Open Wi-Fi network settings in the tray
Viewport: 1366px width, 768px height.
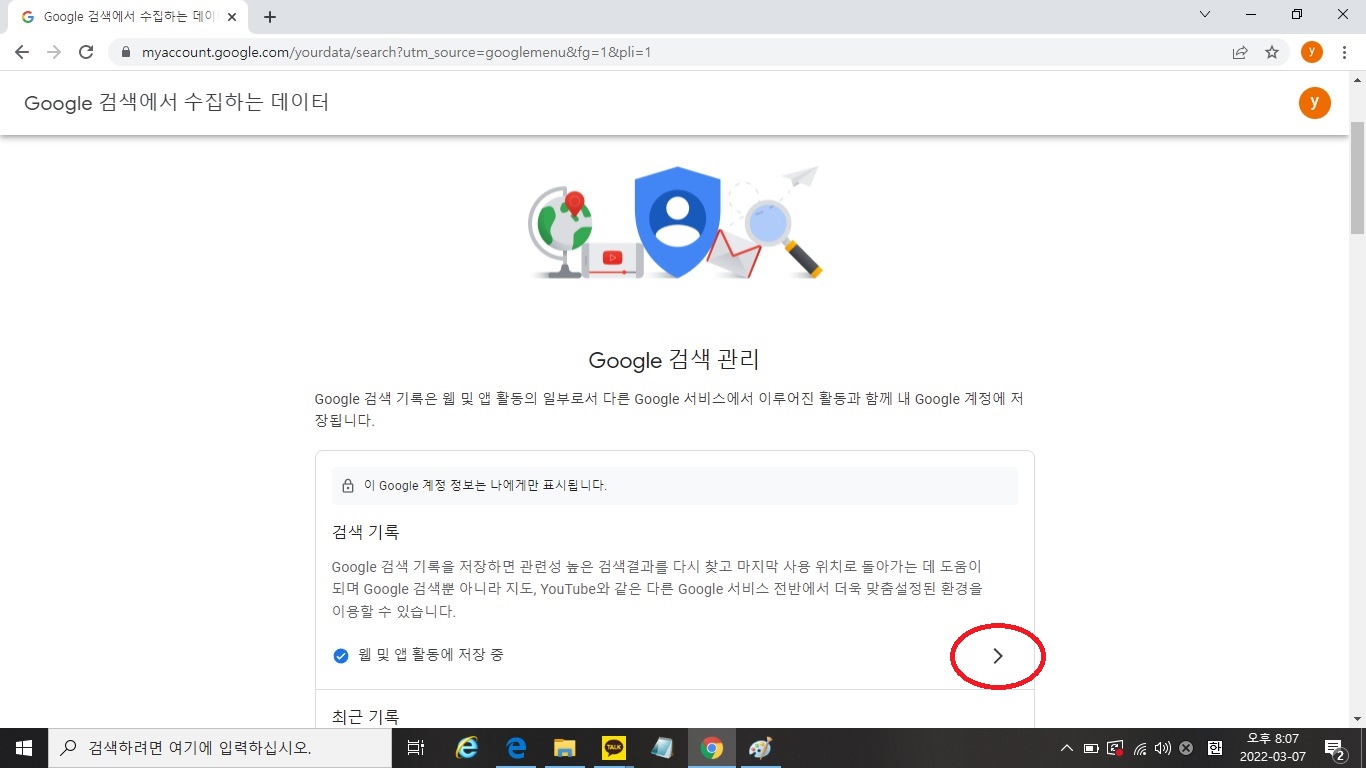coord(1140,748)
